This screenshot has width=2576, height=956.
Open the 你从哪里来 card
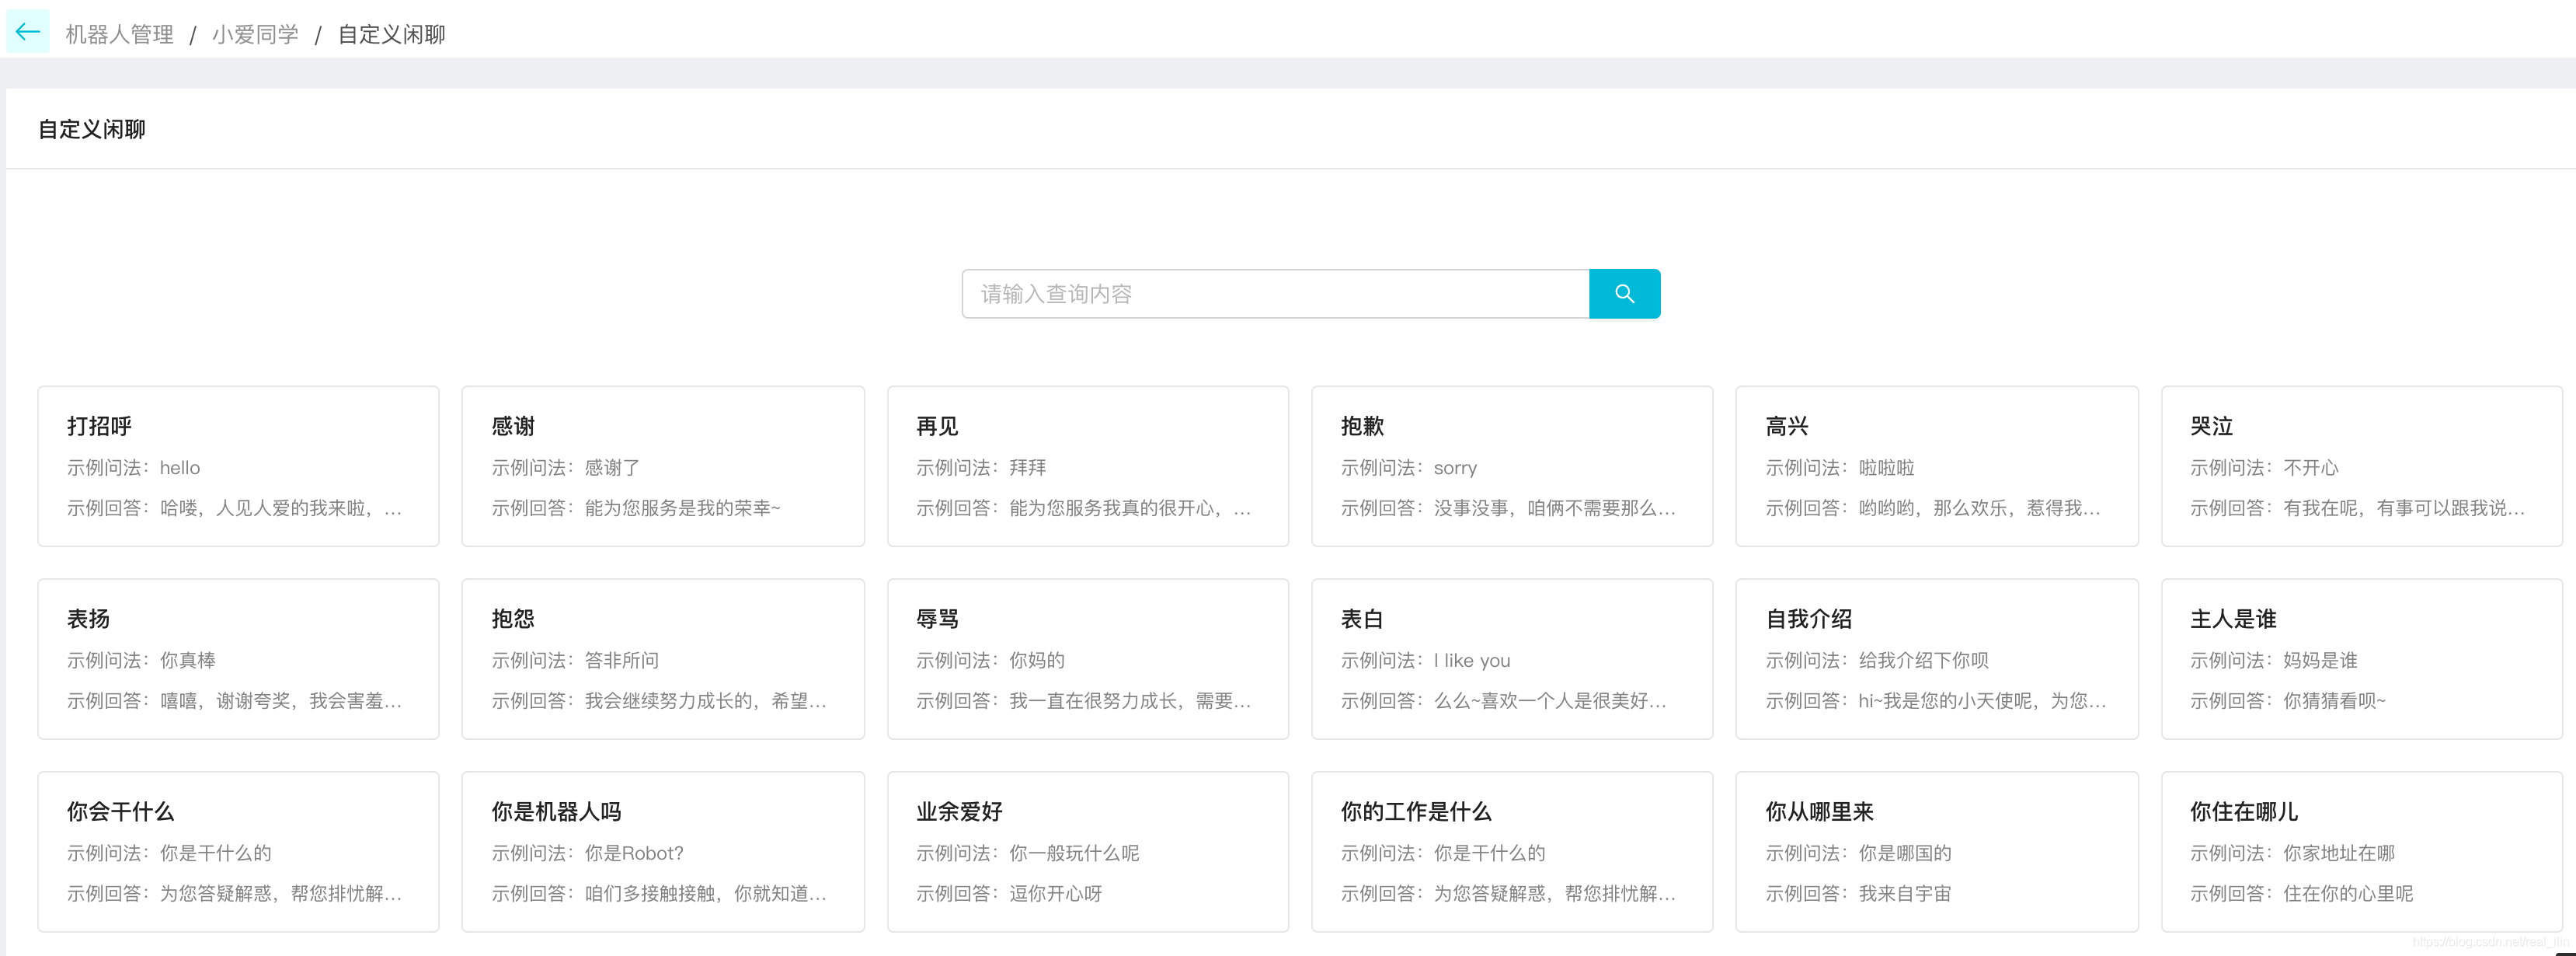[x=1937, y=852]
